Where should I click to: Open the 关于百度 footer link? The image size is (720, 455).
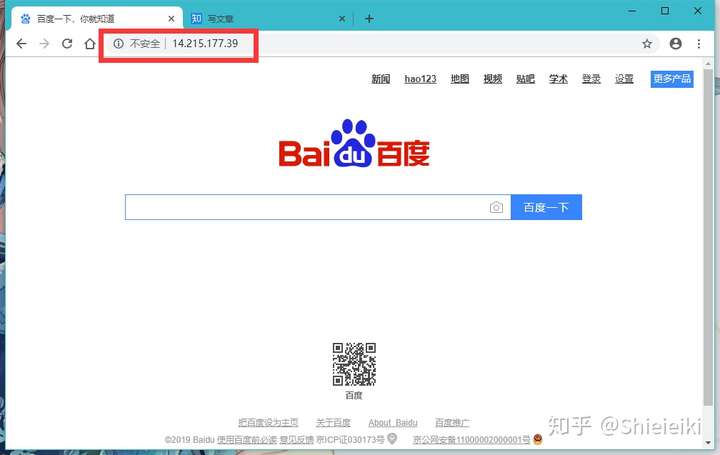pos(333,422)
